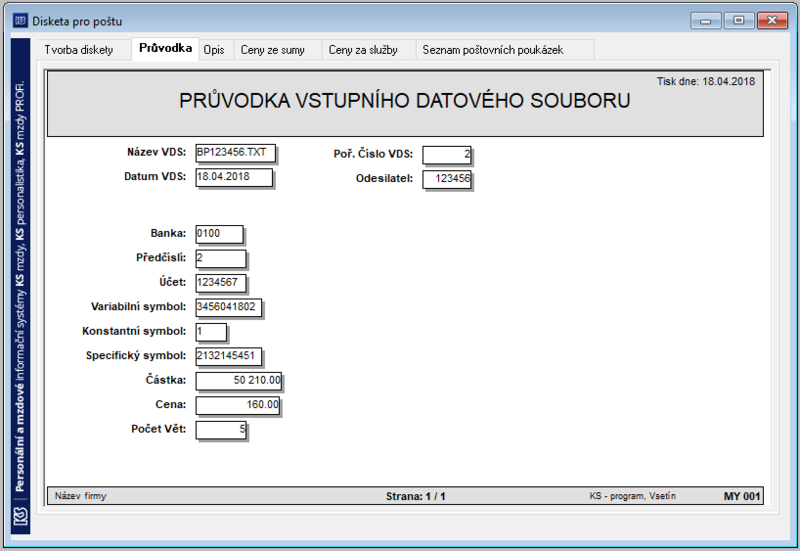The image size is (800, 551).
Task: Select the Cena field 160.00
Action: pyautogui.click(x=238, y=406)
